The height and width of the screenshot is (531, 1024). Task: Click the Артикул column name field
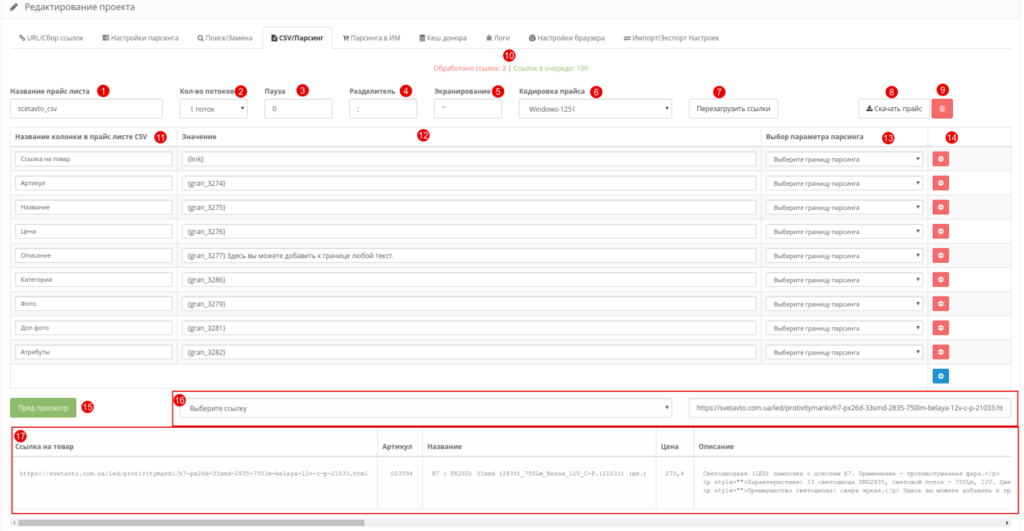point(93,183)
